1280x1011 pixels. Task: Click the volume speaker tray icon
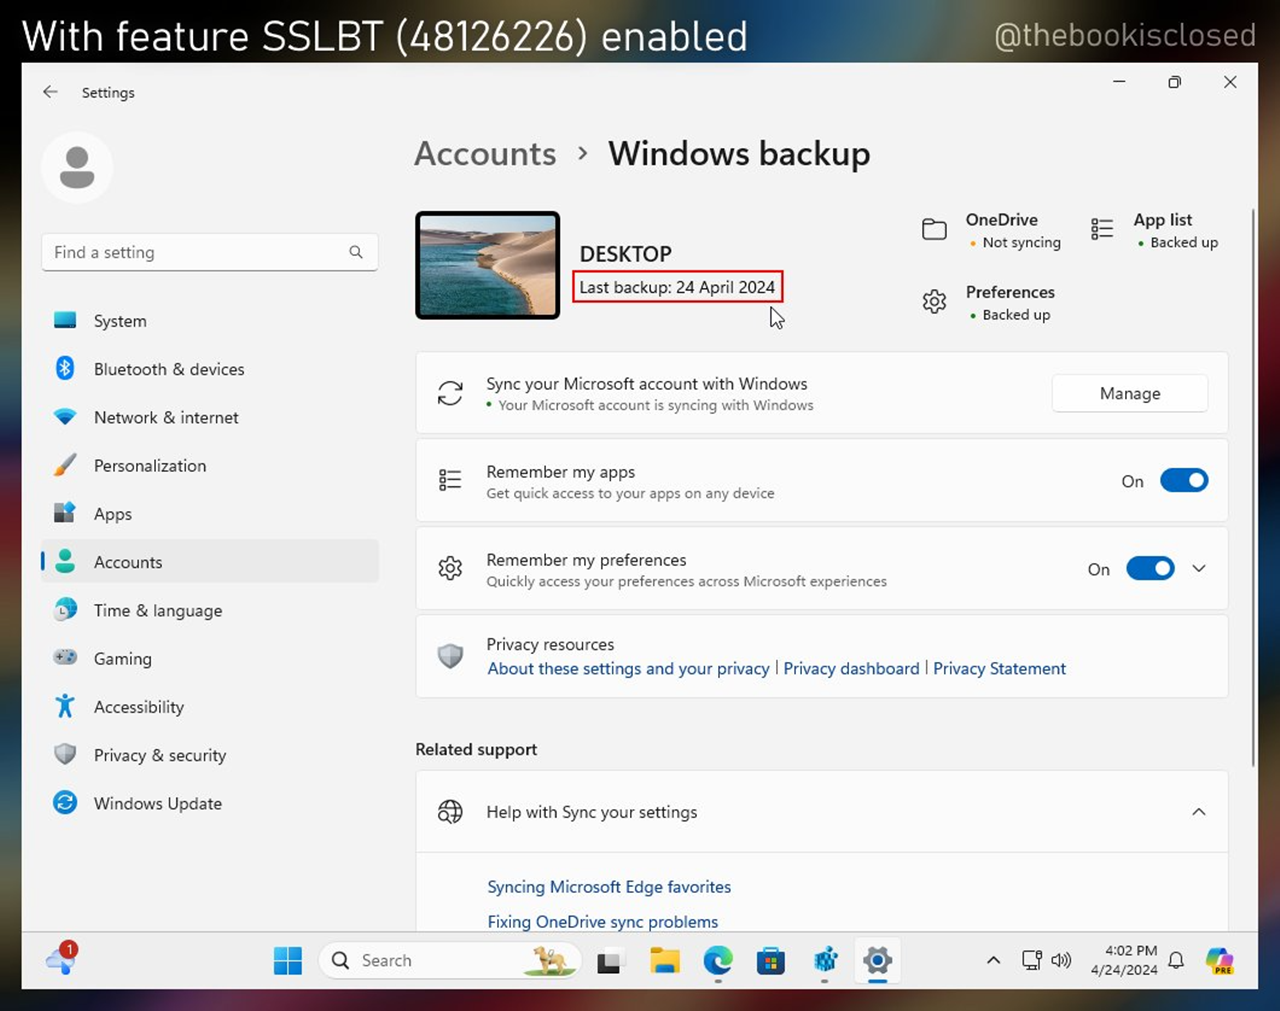pyautogui.click(x=1061, y=961)
